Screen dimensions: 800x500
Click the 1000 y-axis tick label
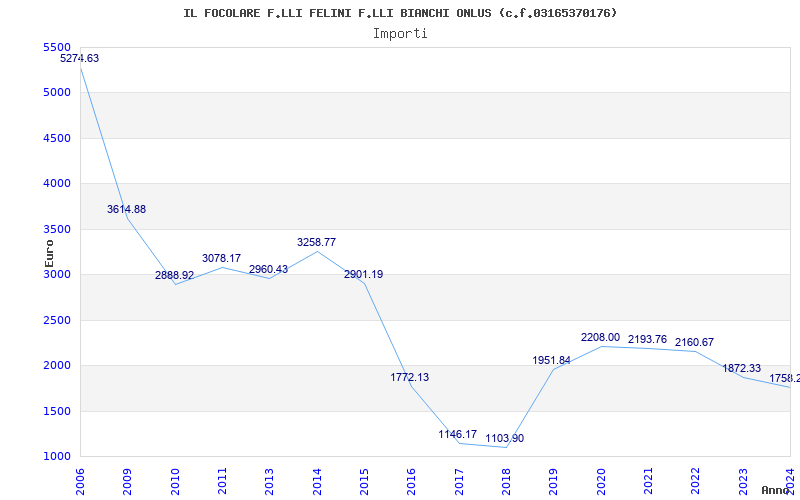point(57,457)
